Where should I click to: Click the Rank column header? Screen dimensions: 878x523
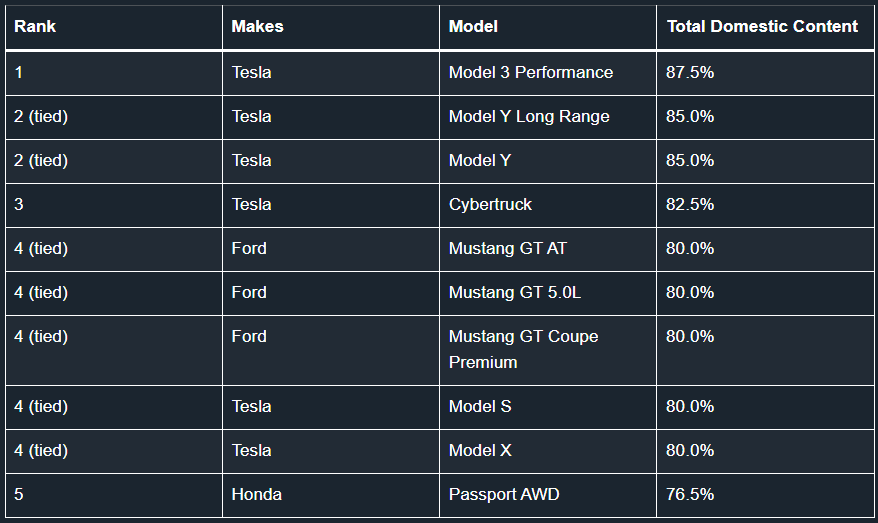click(114, 27)
